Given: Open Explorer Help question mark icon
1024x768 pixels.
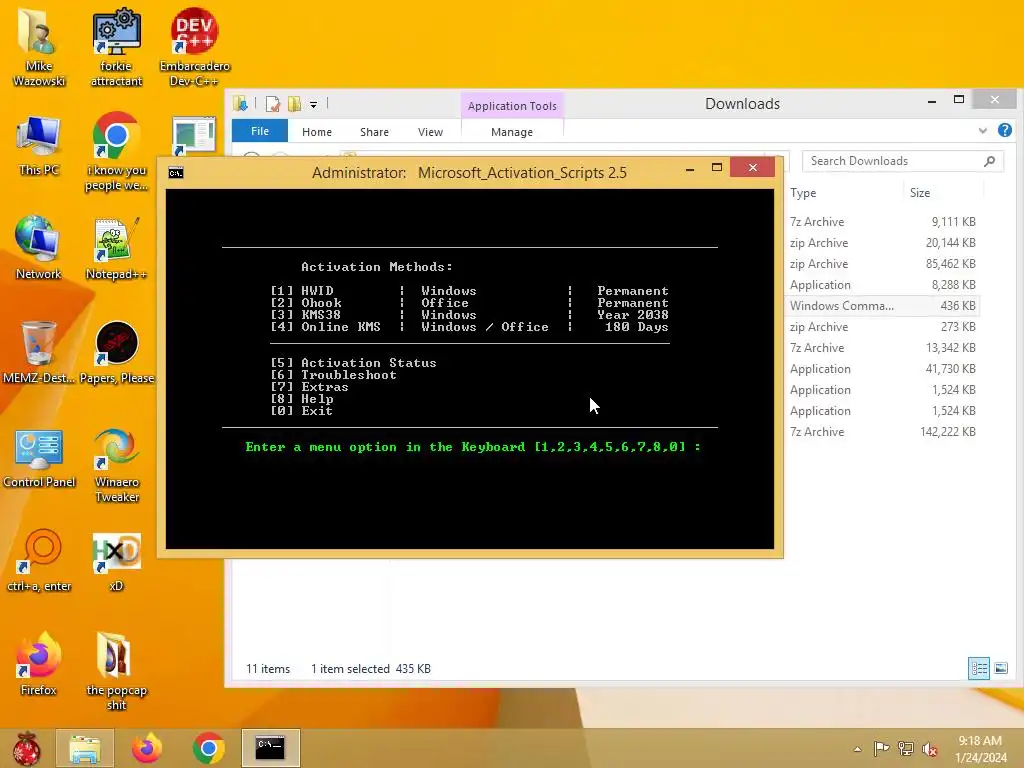Looking at the screenshot, I should 1004,130.
